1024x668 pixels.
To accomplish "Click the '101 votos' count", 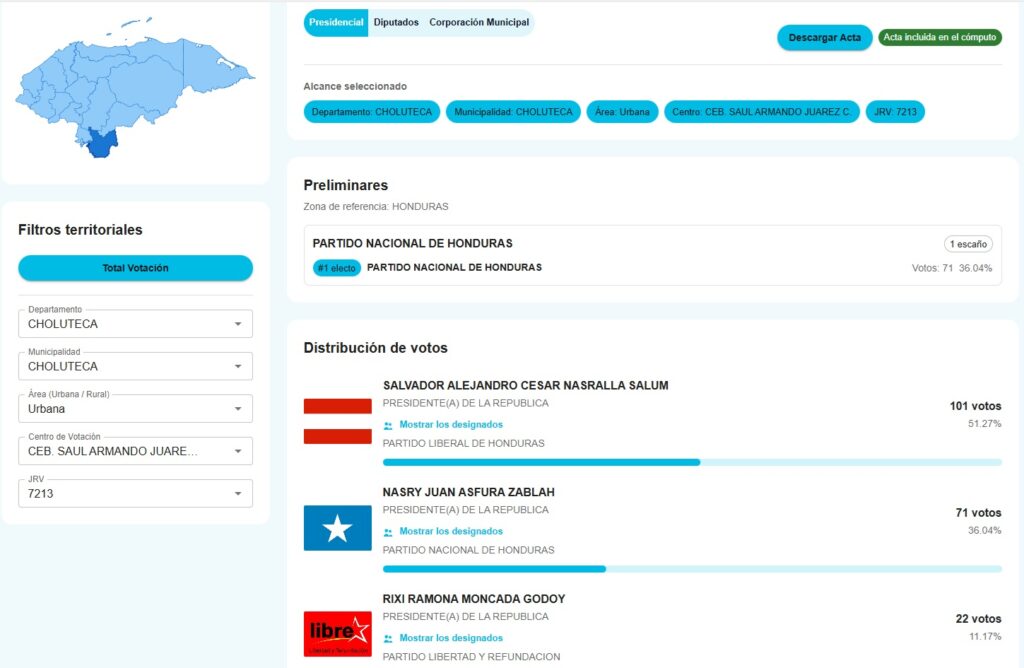I will [x=975, y=406].
